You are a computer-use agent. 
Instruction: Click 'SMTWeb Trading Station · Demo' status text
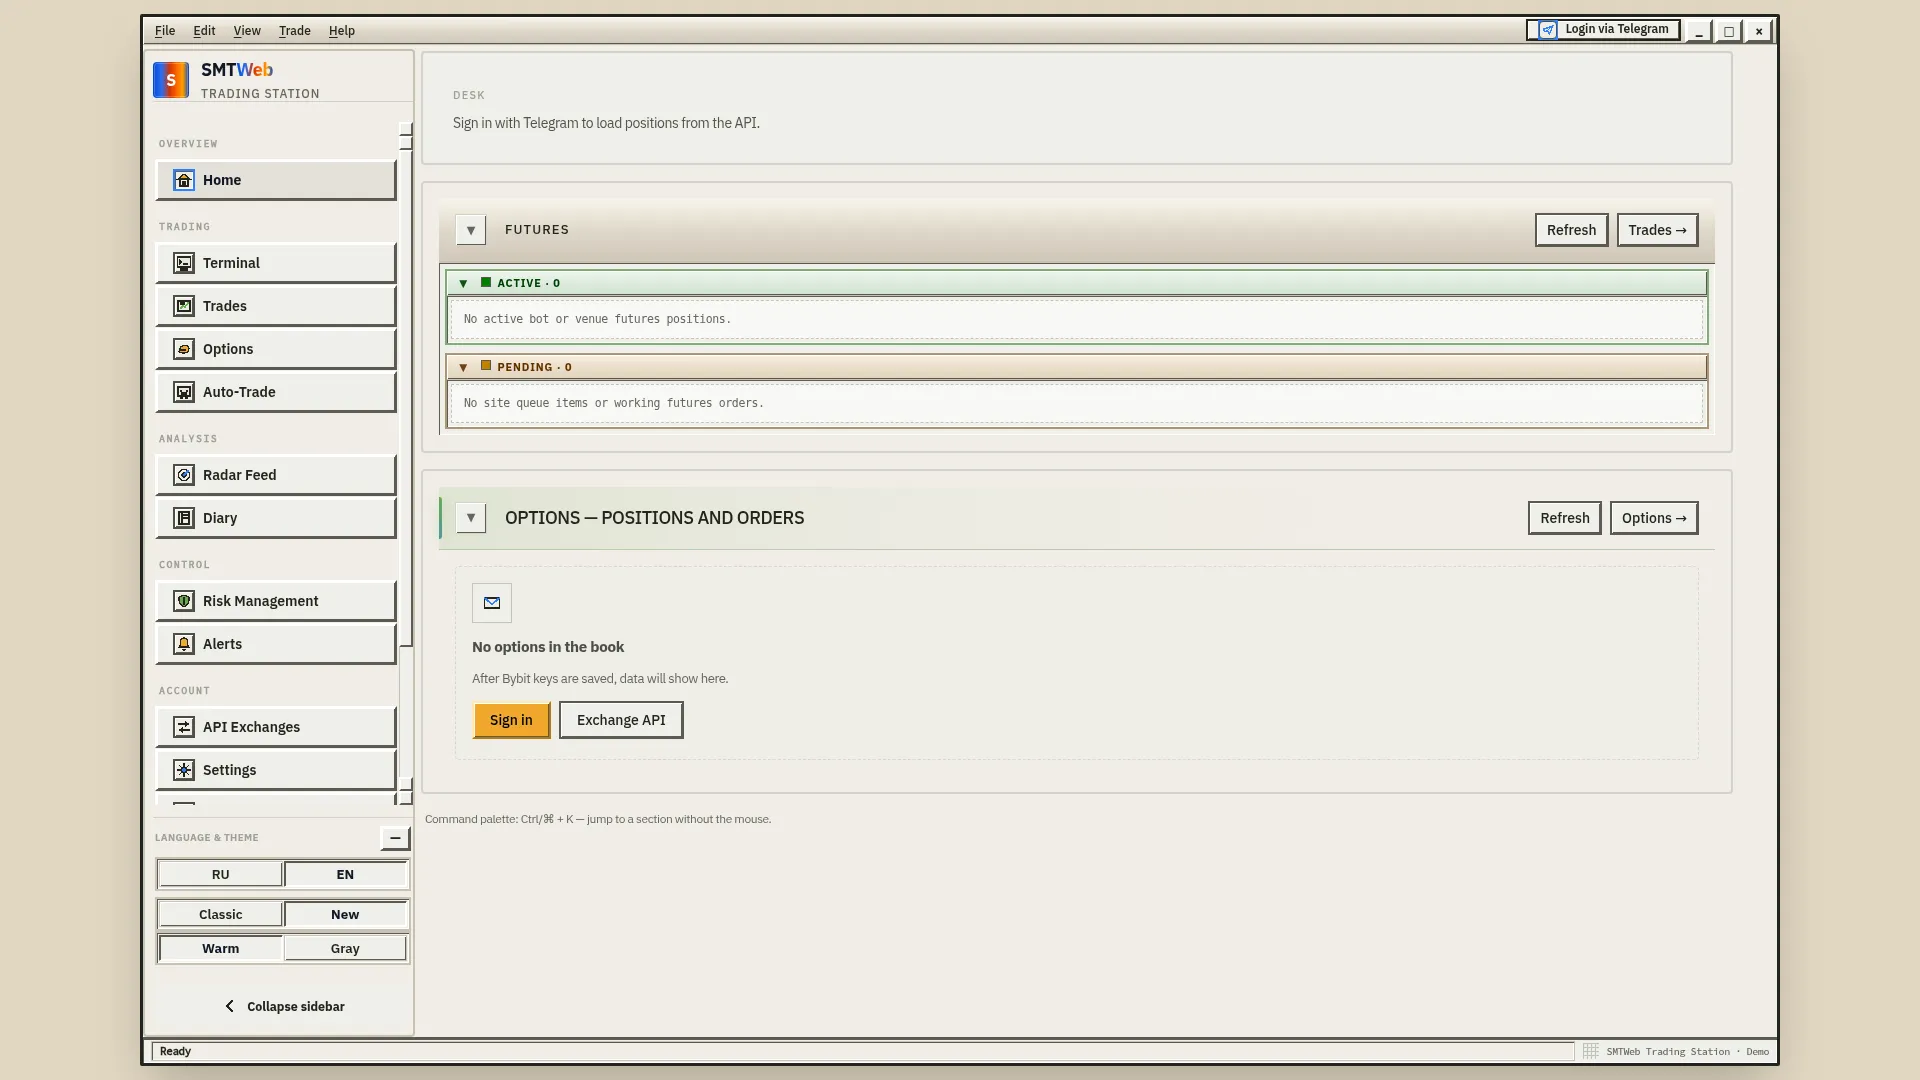[x=1687, y=1051]
